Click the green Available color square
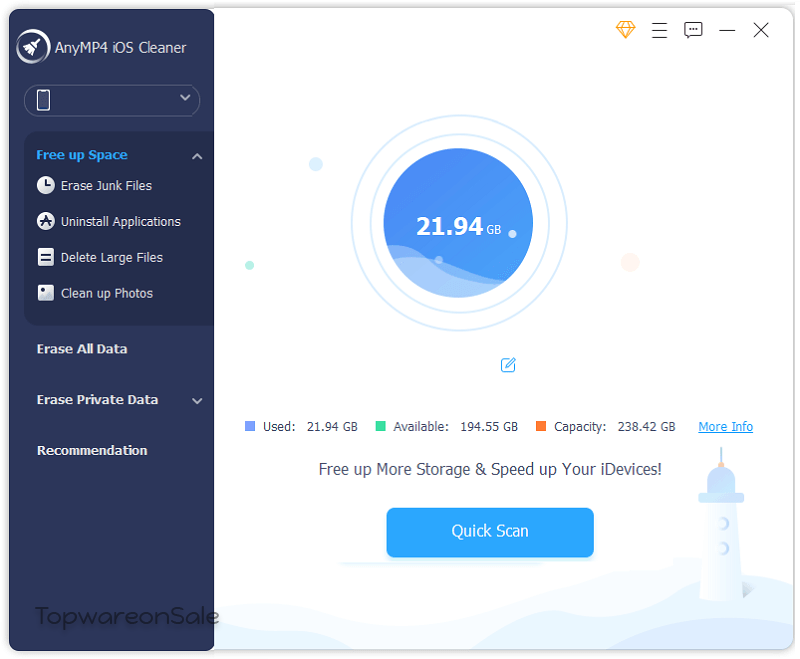The width and height of the screenshot is (800, 659). (380, 426)
